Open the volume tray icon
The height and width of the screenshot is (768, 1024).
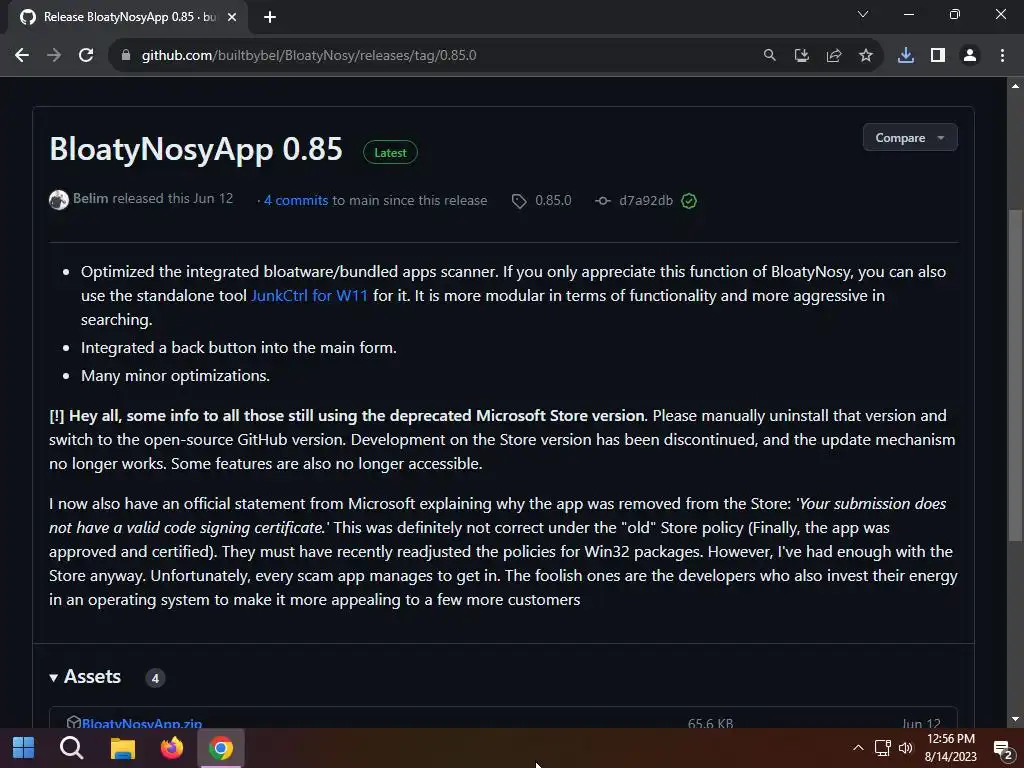pos(906,748)
